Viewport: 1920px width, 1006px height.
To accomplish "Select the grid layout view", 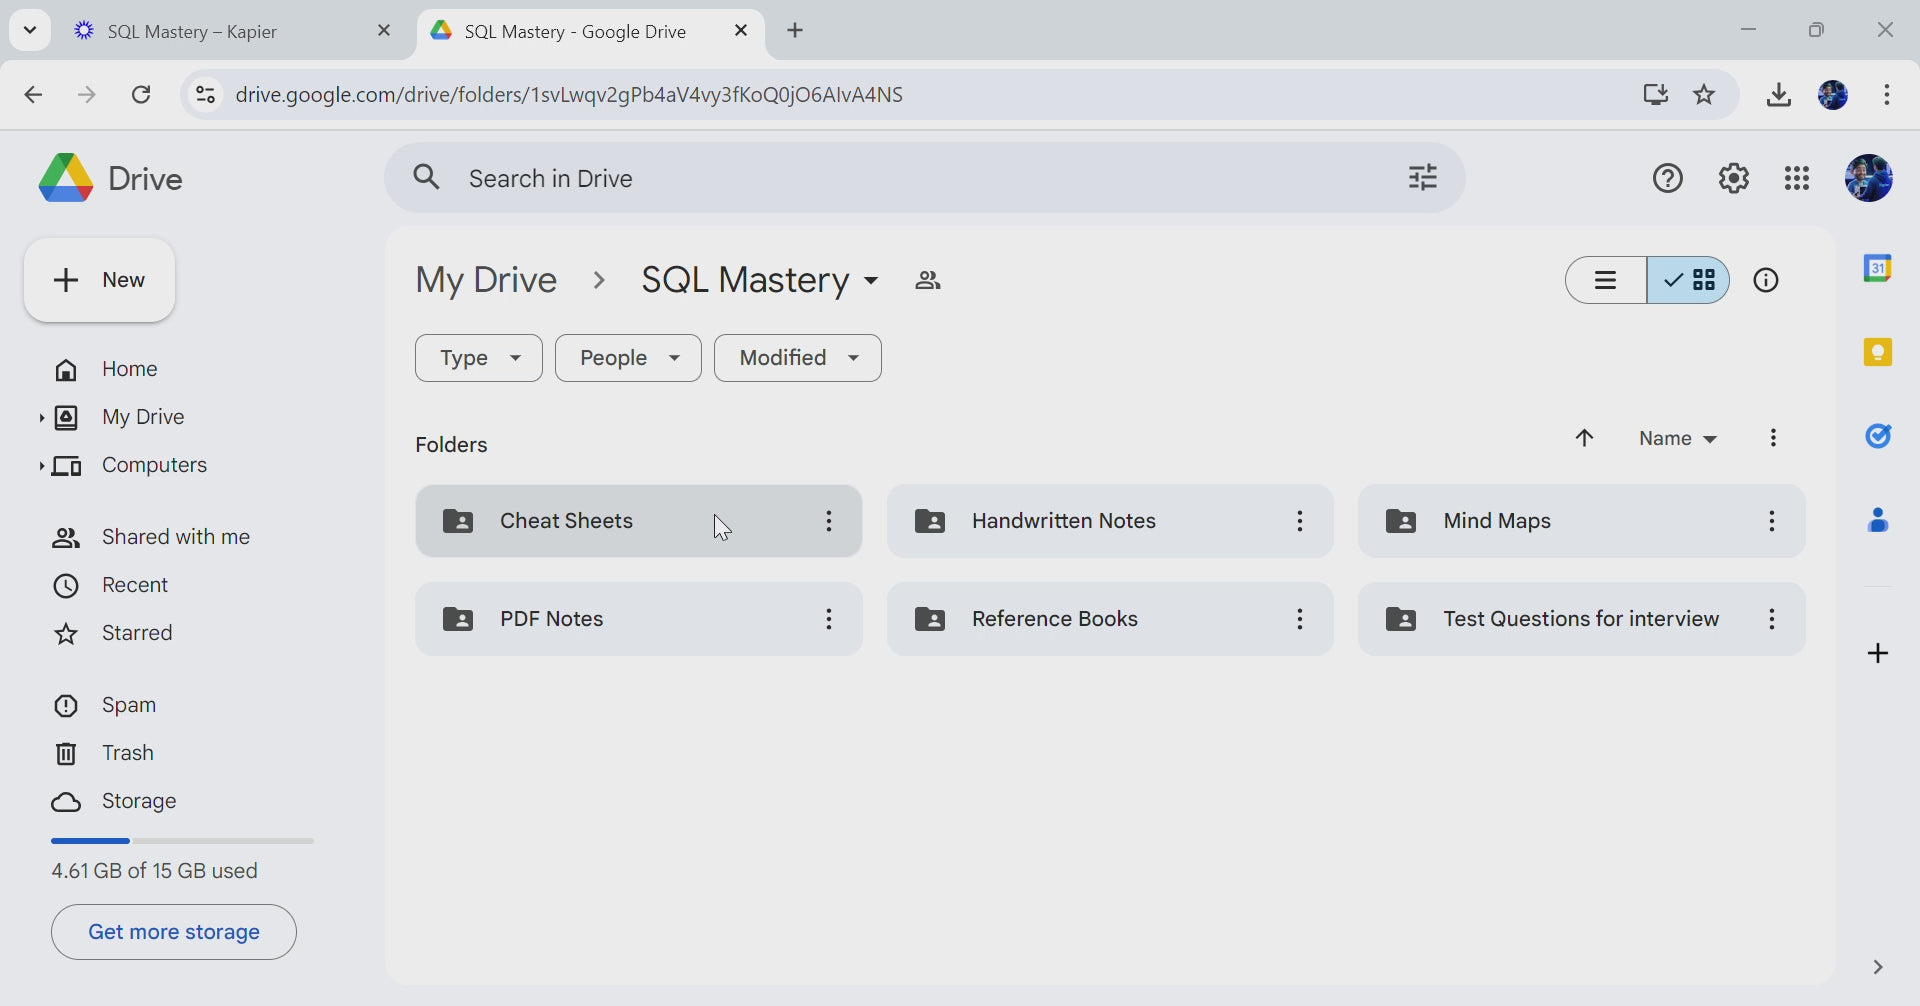I will [1689, 281].
